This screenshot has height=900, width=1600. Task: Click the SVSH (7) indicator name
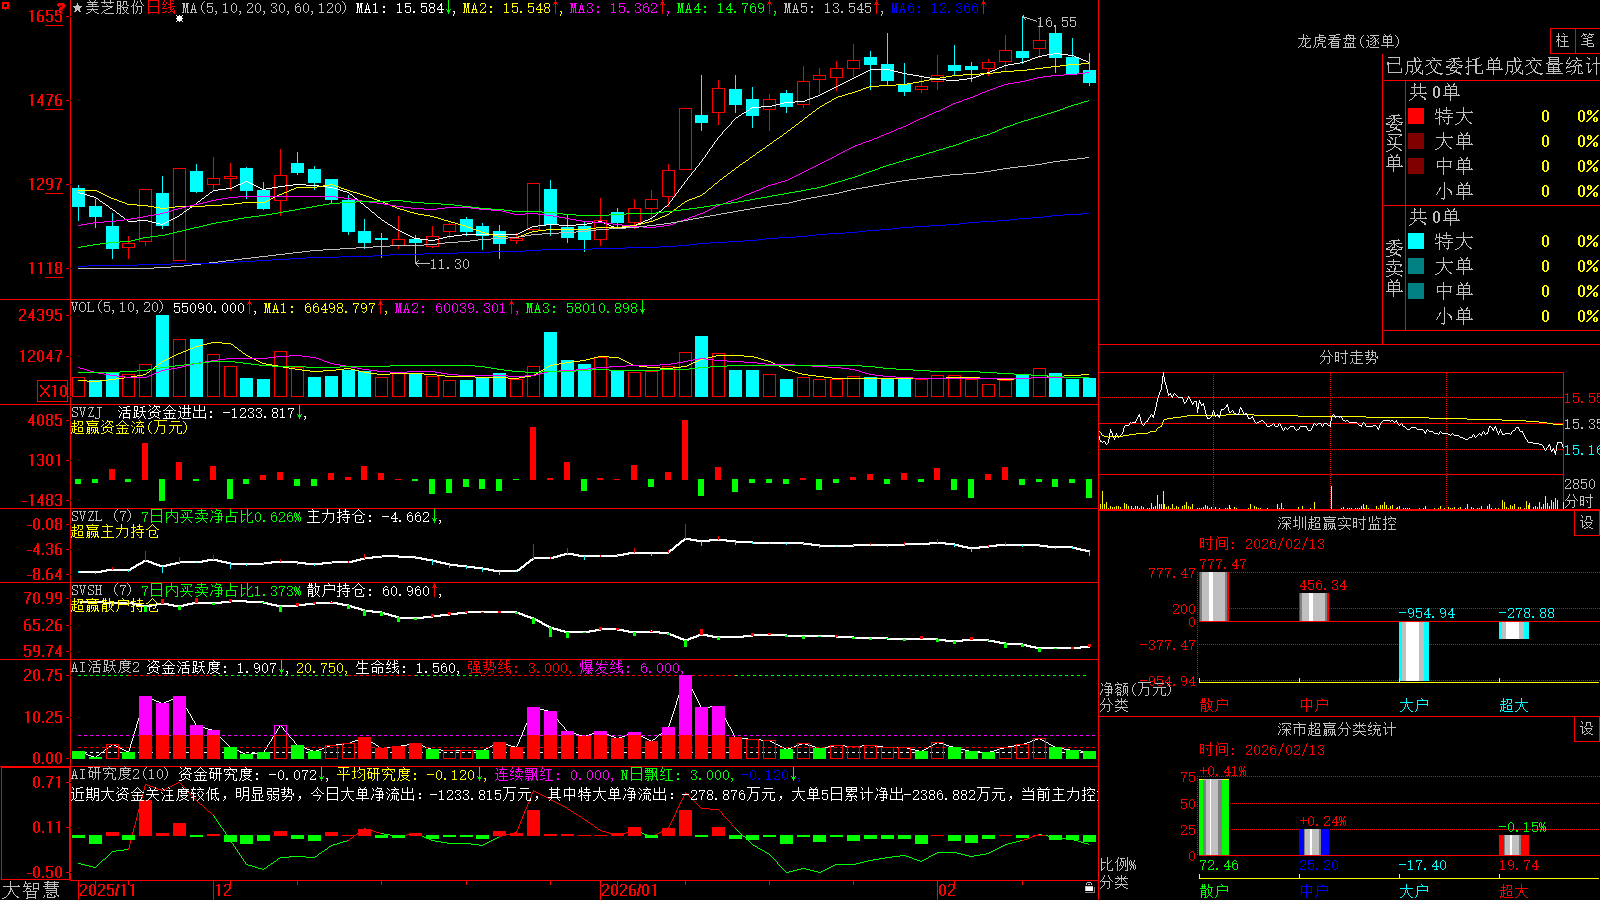[x=101, y=591]
